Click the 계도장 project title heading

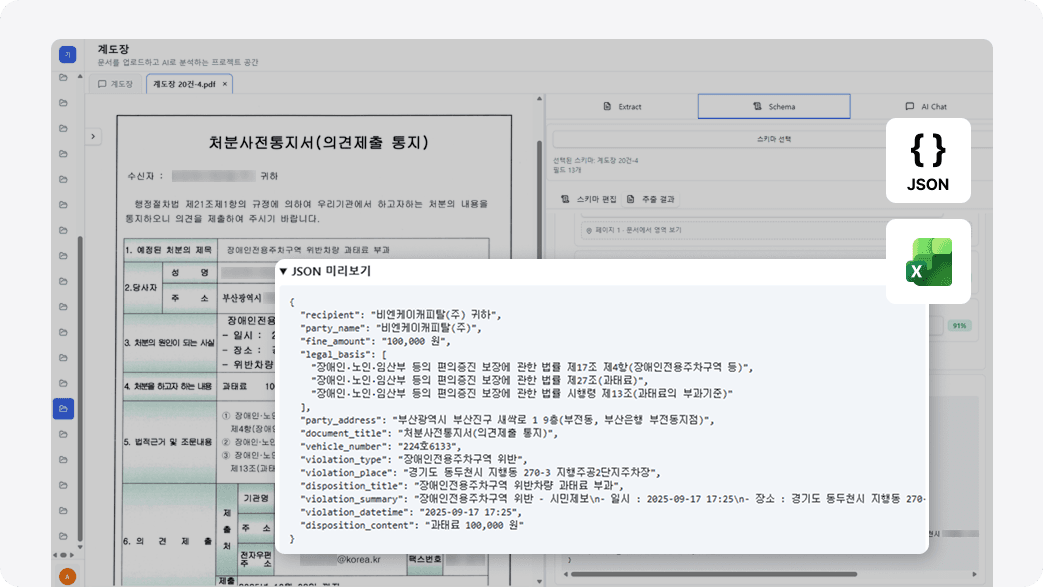pos(113,49)
